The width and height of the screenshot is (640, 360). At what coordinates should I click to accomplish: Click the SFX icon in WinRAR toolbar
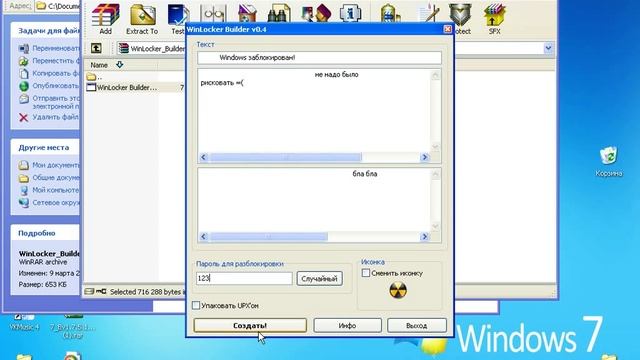coord(494,15)
